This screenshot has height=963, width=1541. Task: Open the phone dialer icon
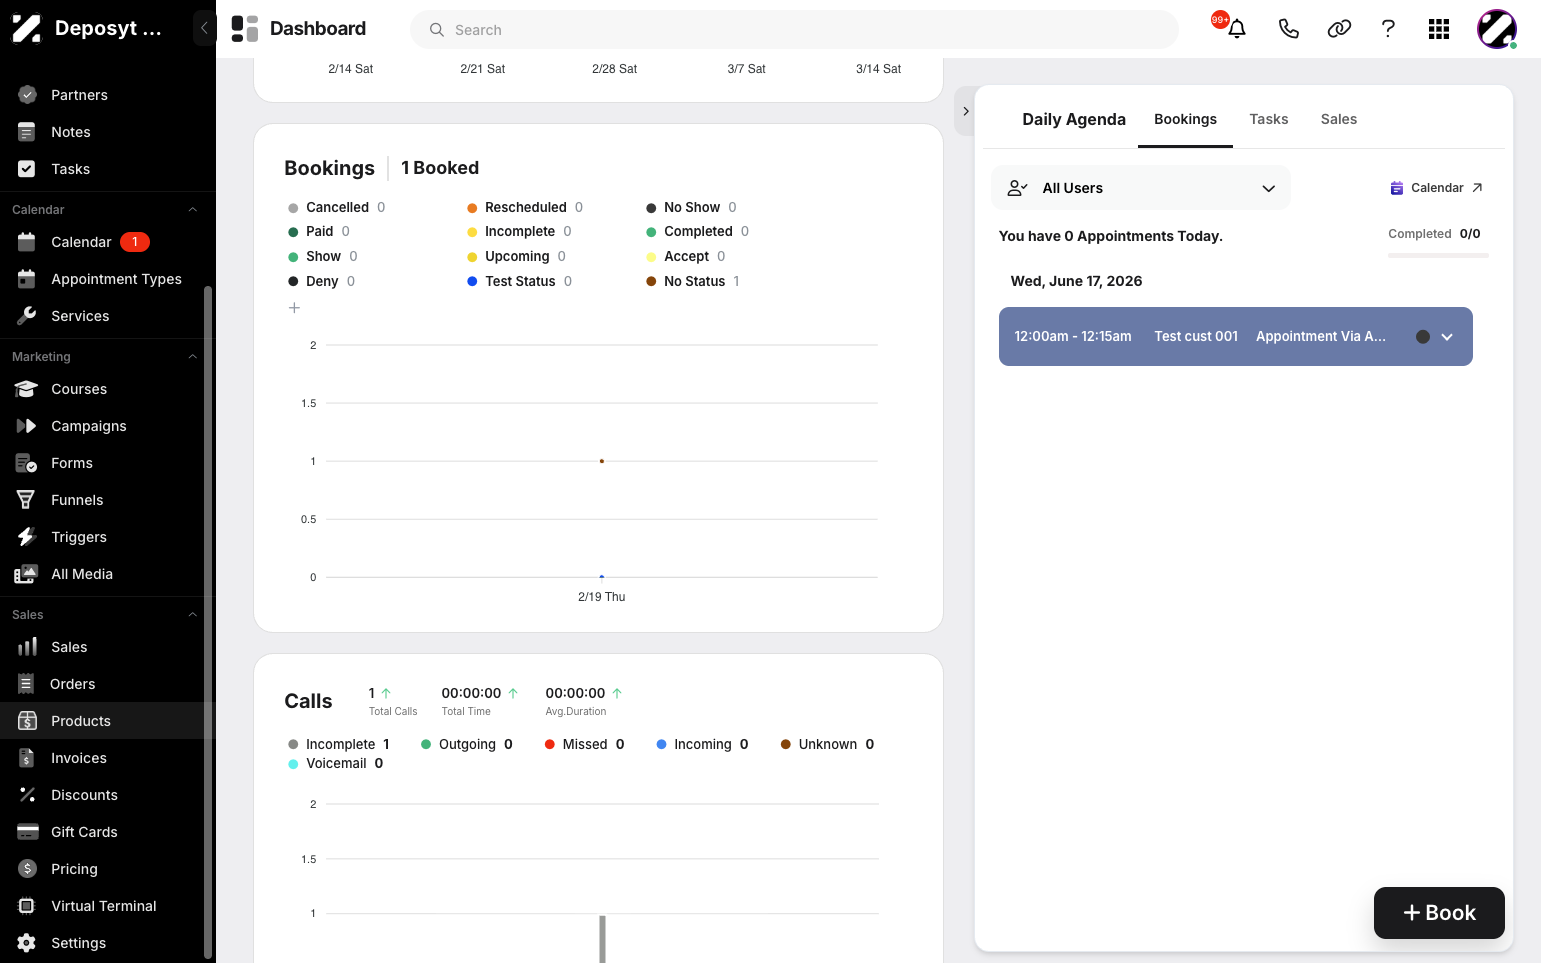click(x=1288, y=29)
